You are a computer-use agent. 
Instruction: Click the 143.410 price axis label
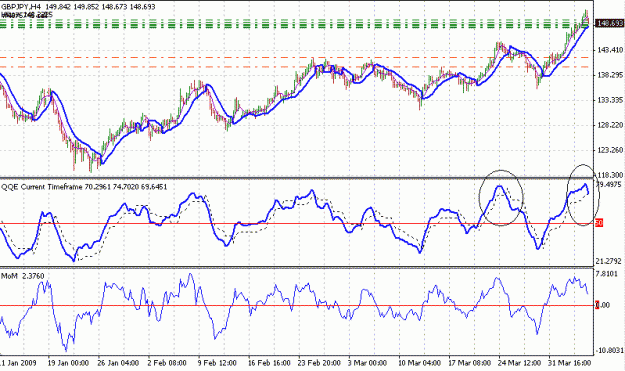pyautogui.click(x=610, y=50)
